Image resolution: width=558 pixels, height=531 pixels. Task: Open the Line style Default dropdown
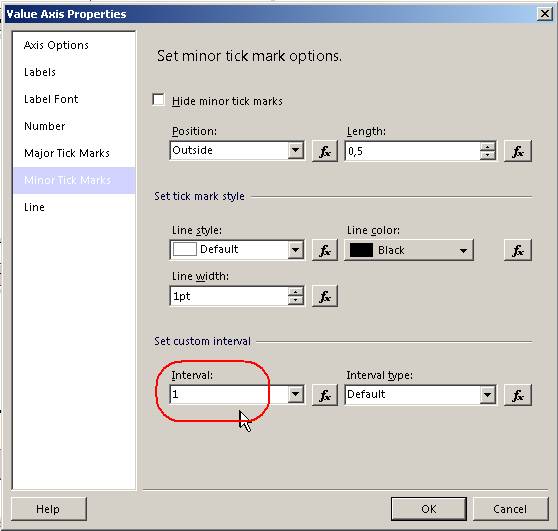tap(295, 249)
